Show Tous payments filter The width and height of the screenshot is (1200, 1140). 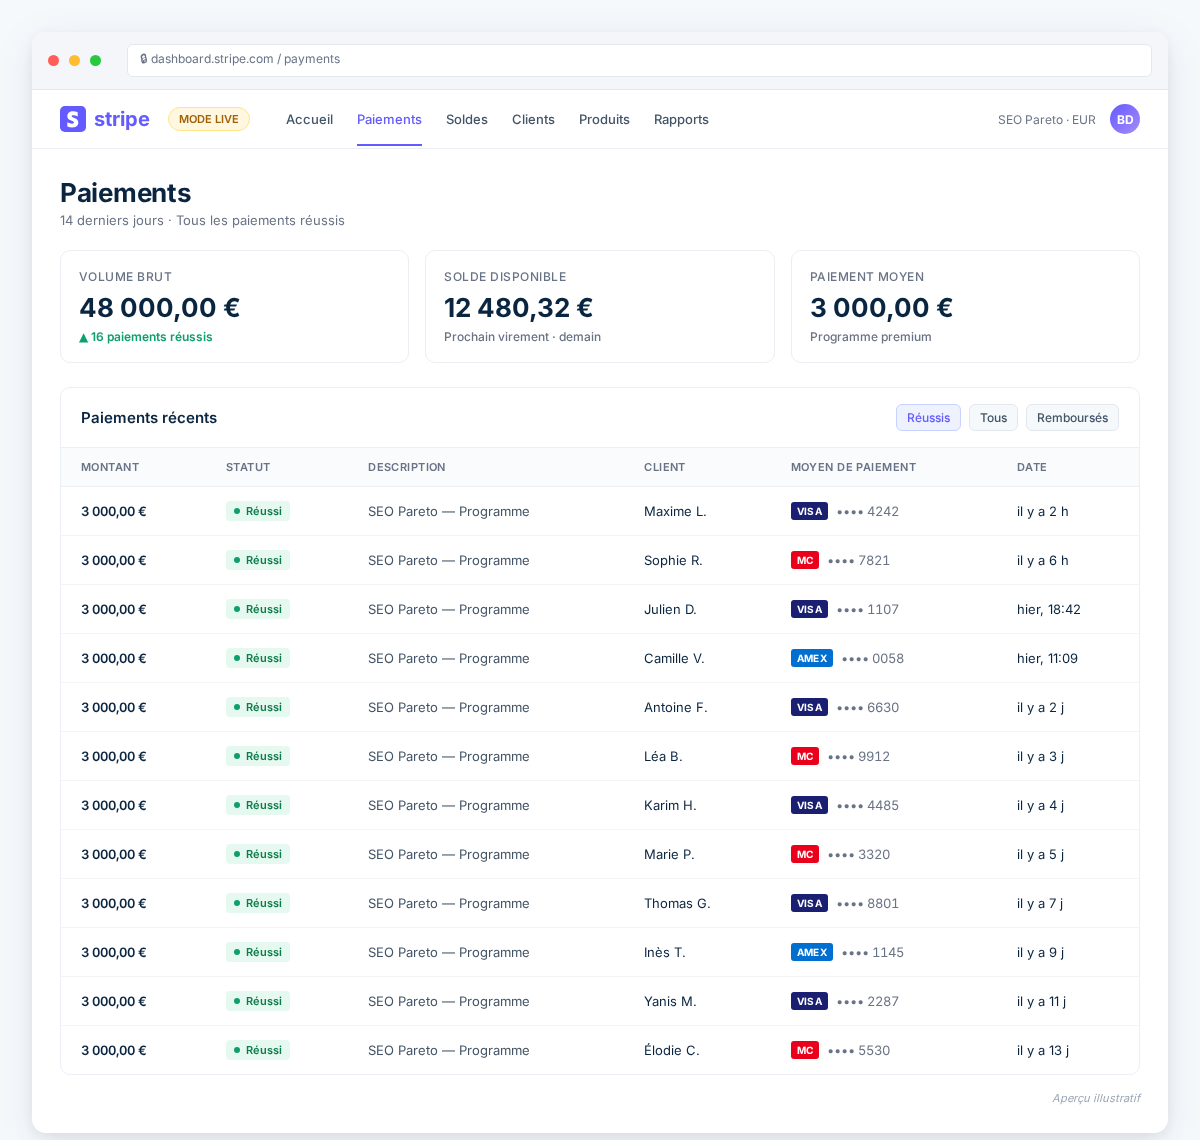(x=993, y=418)
